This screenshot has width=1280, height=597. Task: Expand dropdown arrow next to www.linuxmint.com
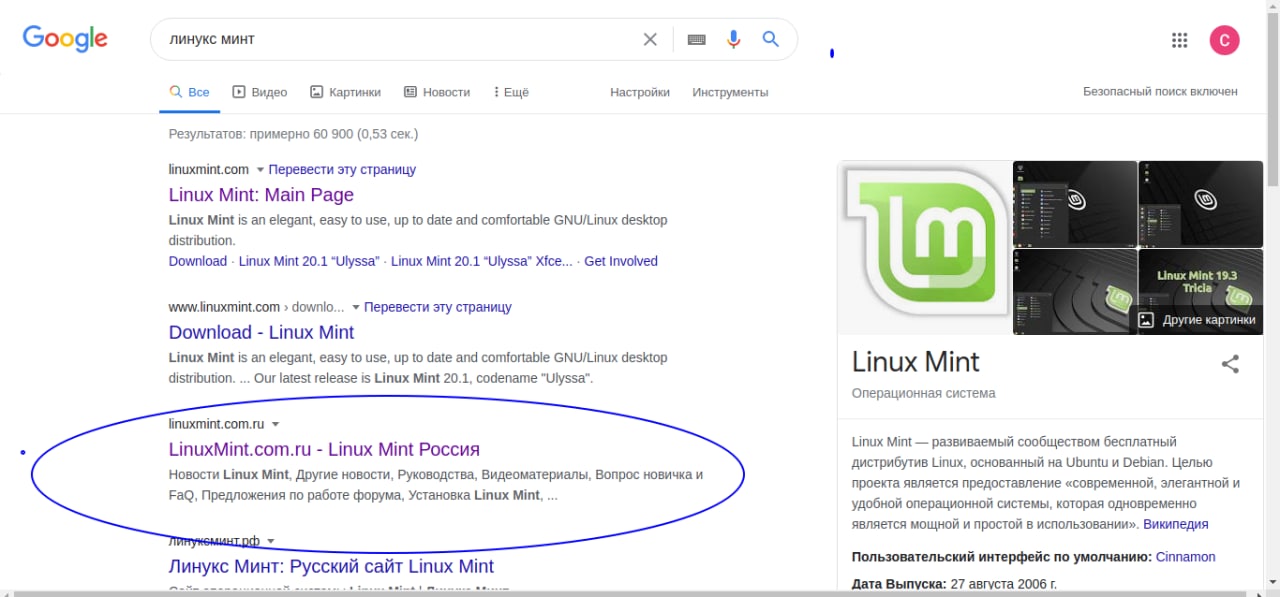(355, 307)
